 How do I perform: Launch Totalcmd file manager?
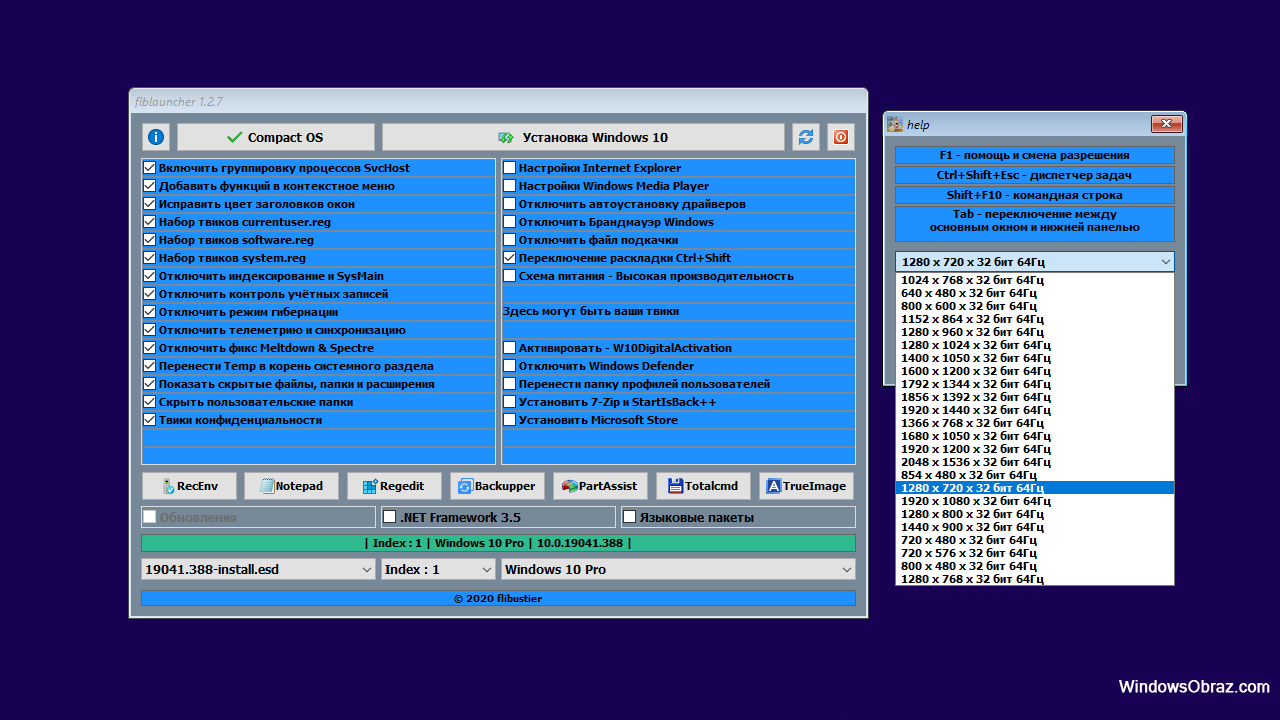[x=703, y=486]
